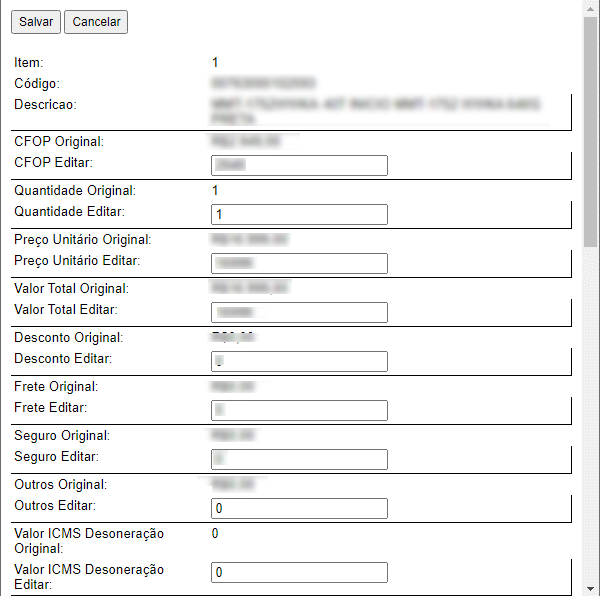Select the Seguro Editar text field
Viewport: 600px width, 596px height.
299,460
